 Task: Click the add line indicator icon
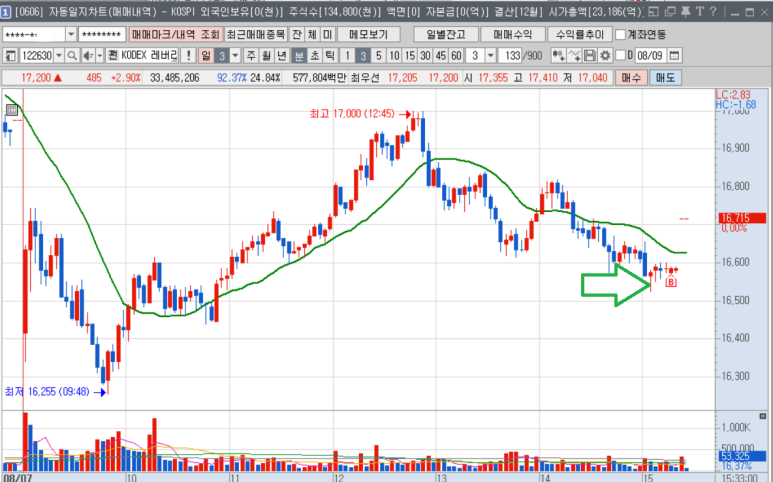point(574,56)
